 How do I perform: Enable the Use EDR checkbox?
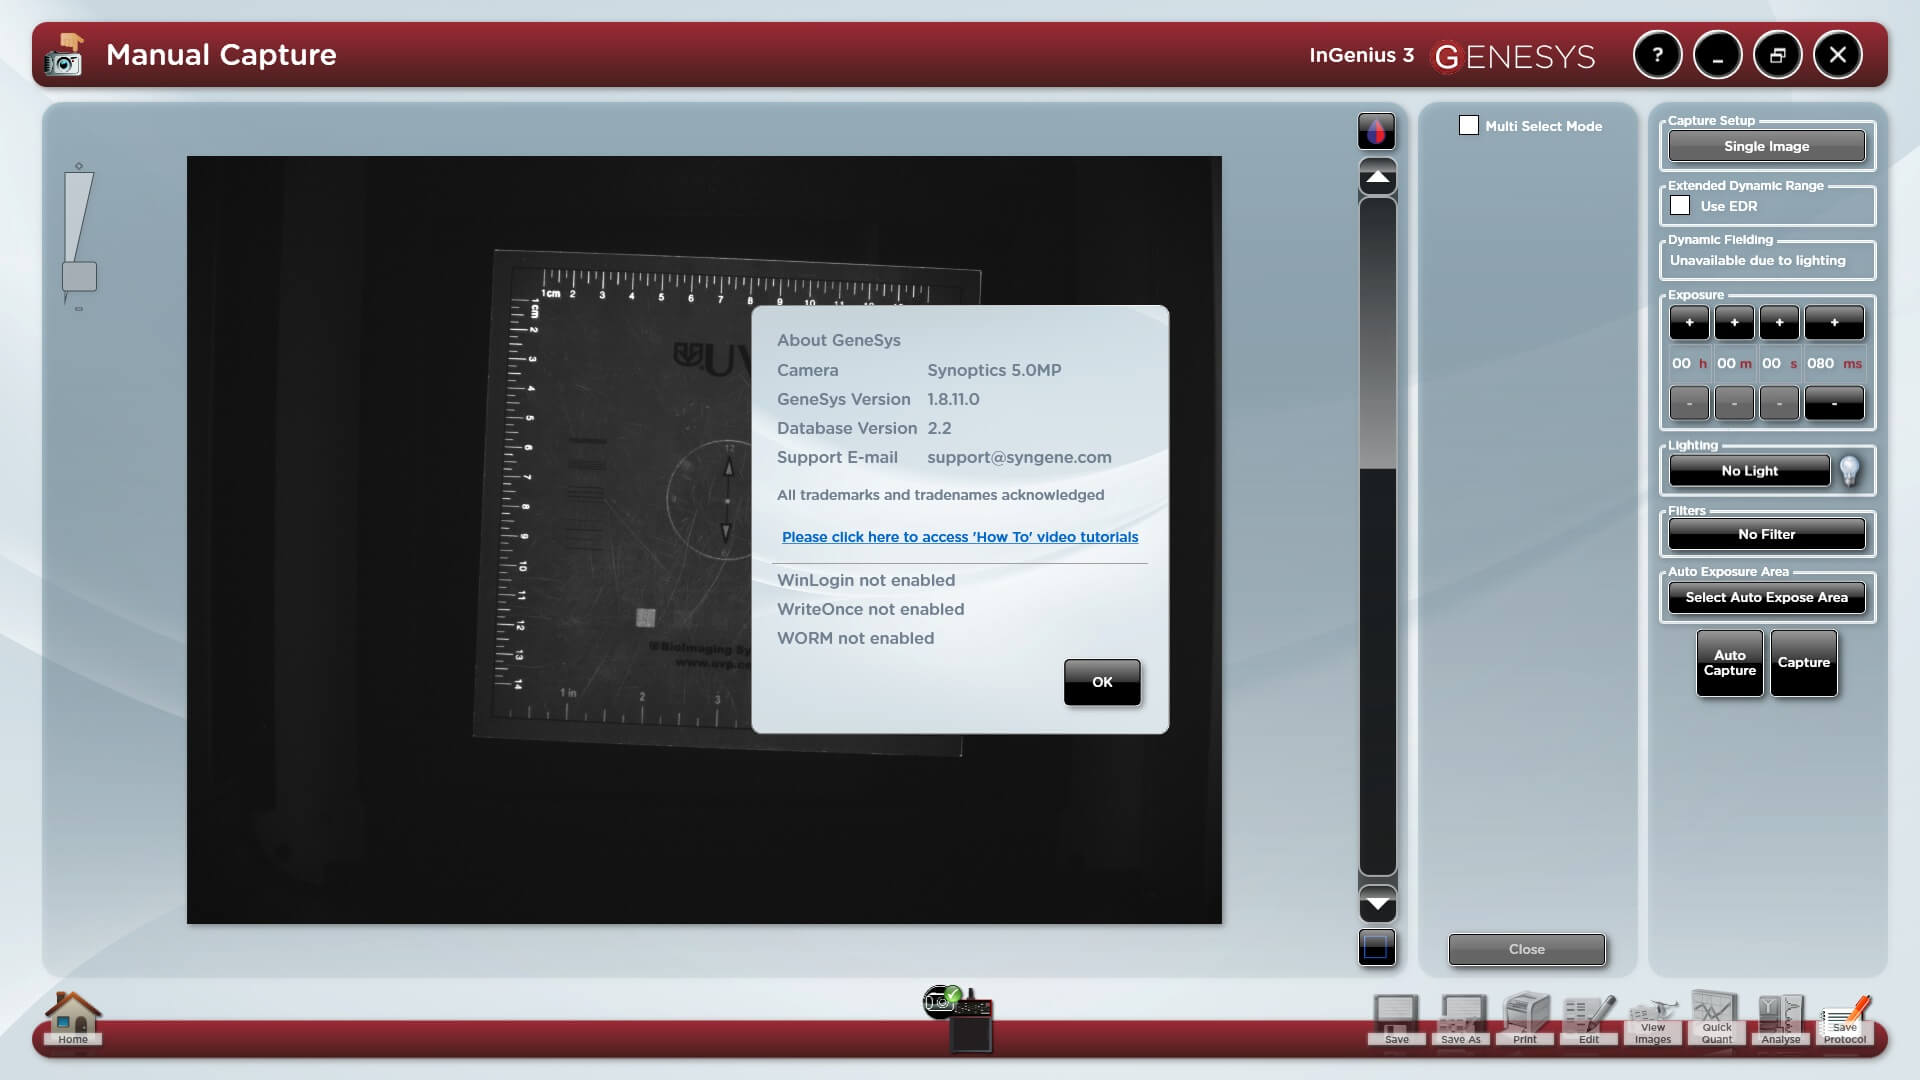(x=1682, y=204)
